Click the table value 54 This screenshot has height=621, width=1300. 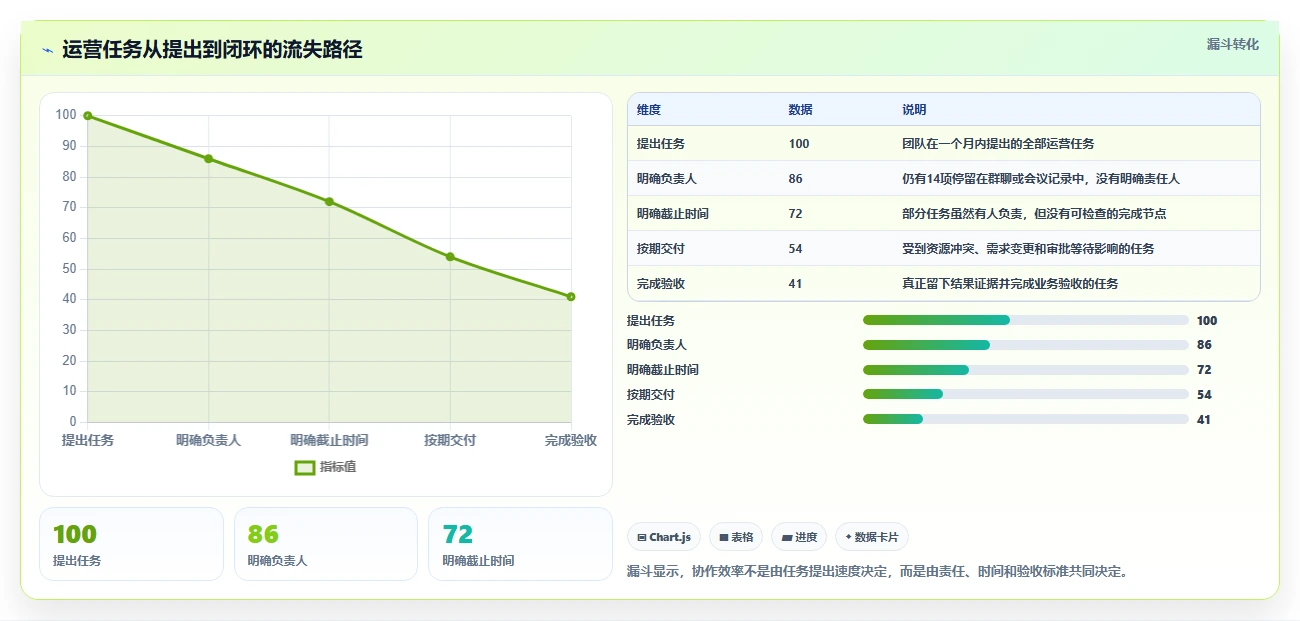coord(795,249)
